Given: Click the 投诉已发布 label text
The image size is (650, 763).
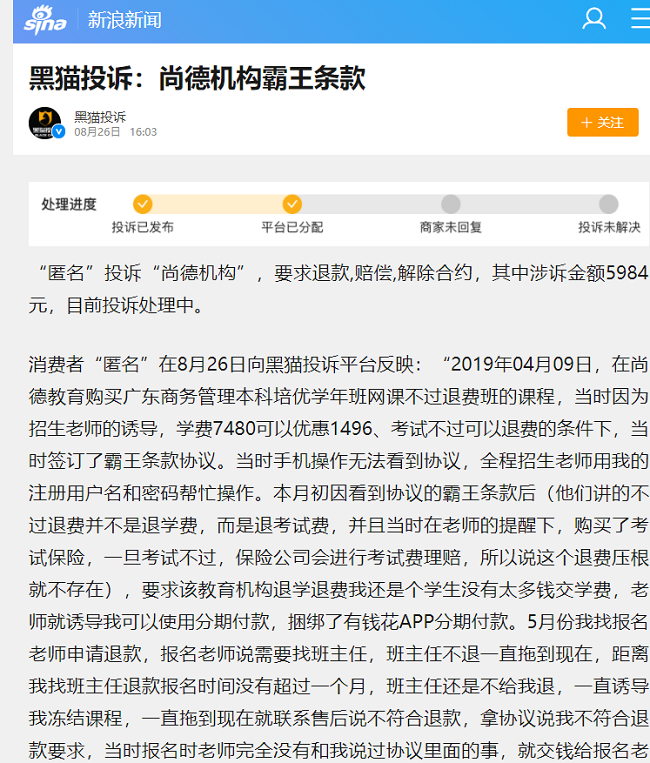Looking at the screenshot, I should [143, 227].
